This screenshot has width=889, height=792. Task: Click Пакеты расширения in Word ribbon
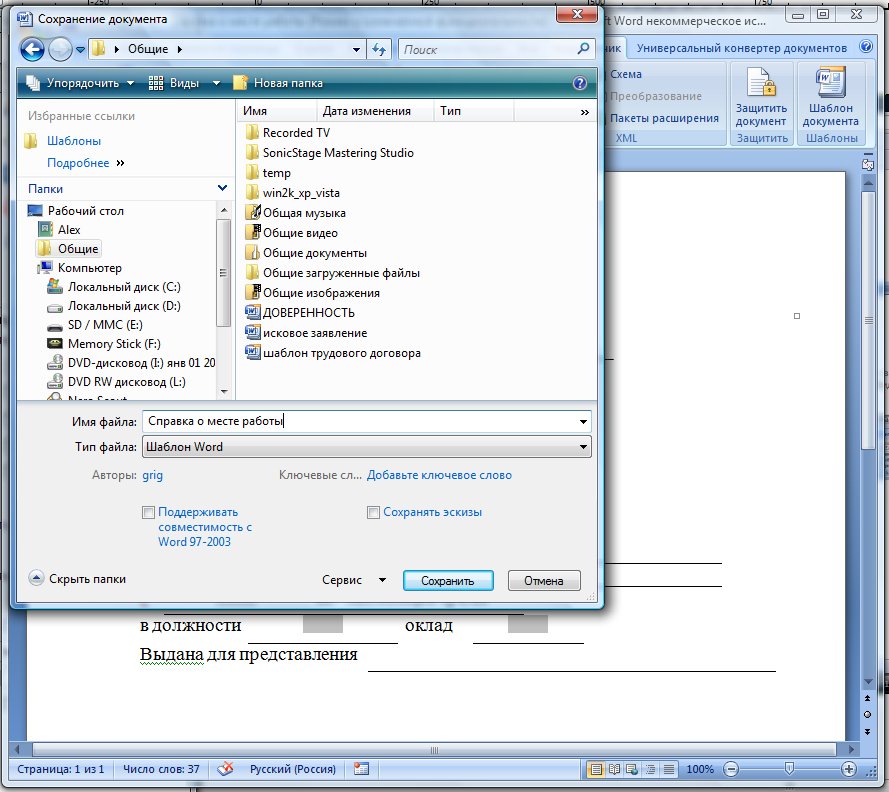(664, 118)
